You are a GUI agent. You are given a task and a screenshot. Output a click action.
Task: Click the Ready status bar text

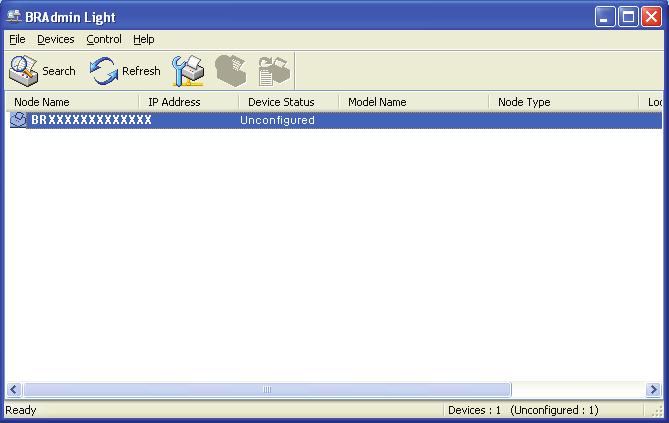point(20,410)
